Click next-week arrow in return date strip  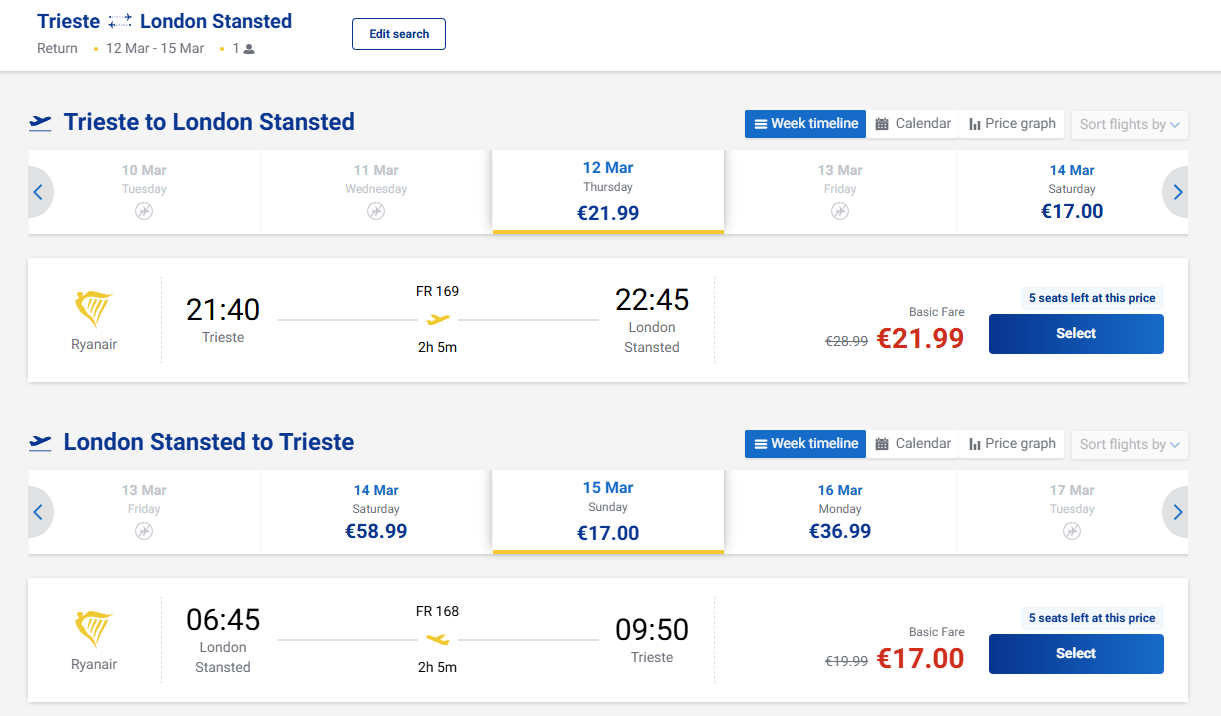pos(1177,512)
